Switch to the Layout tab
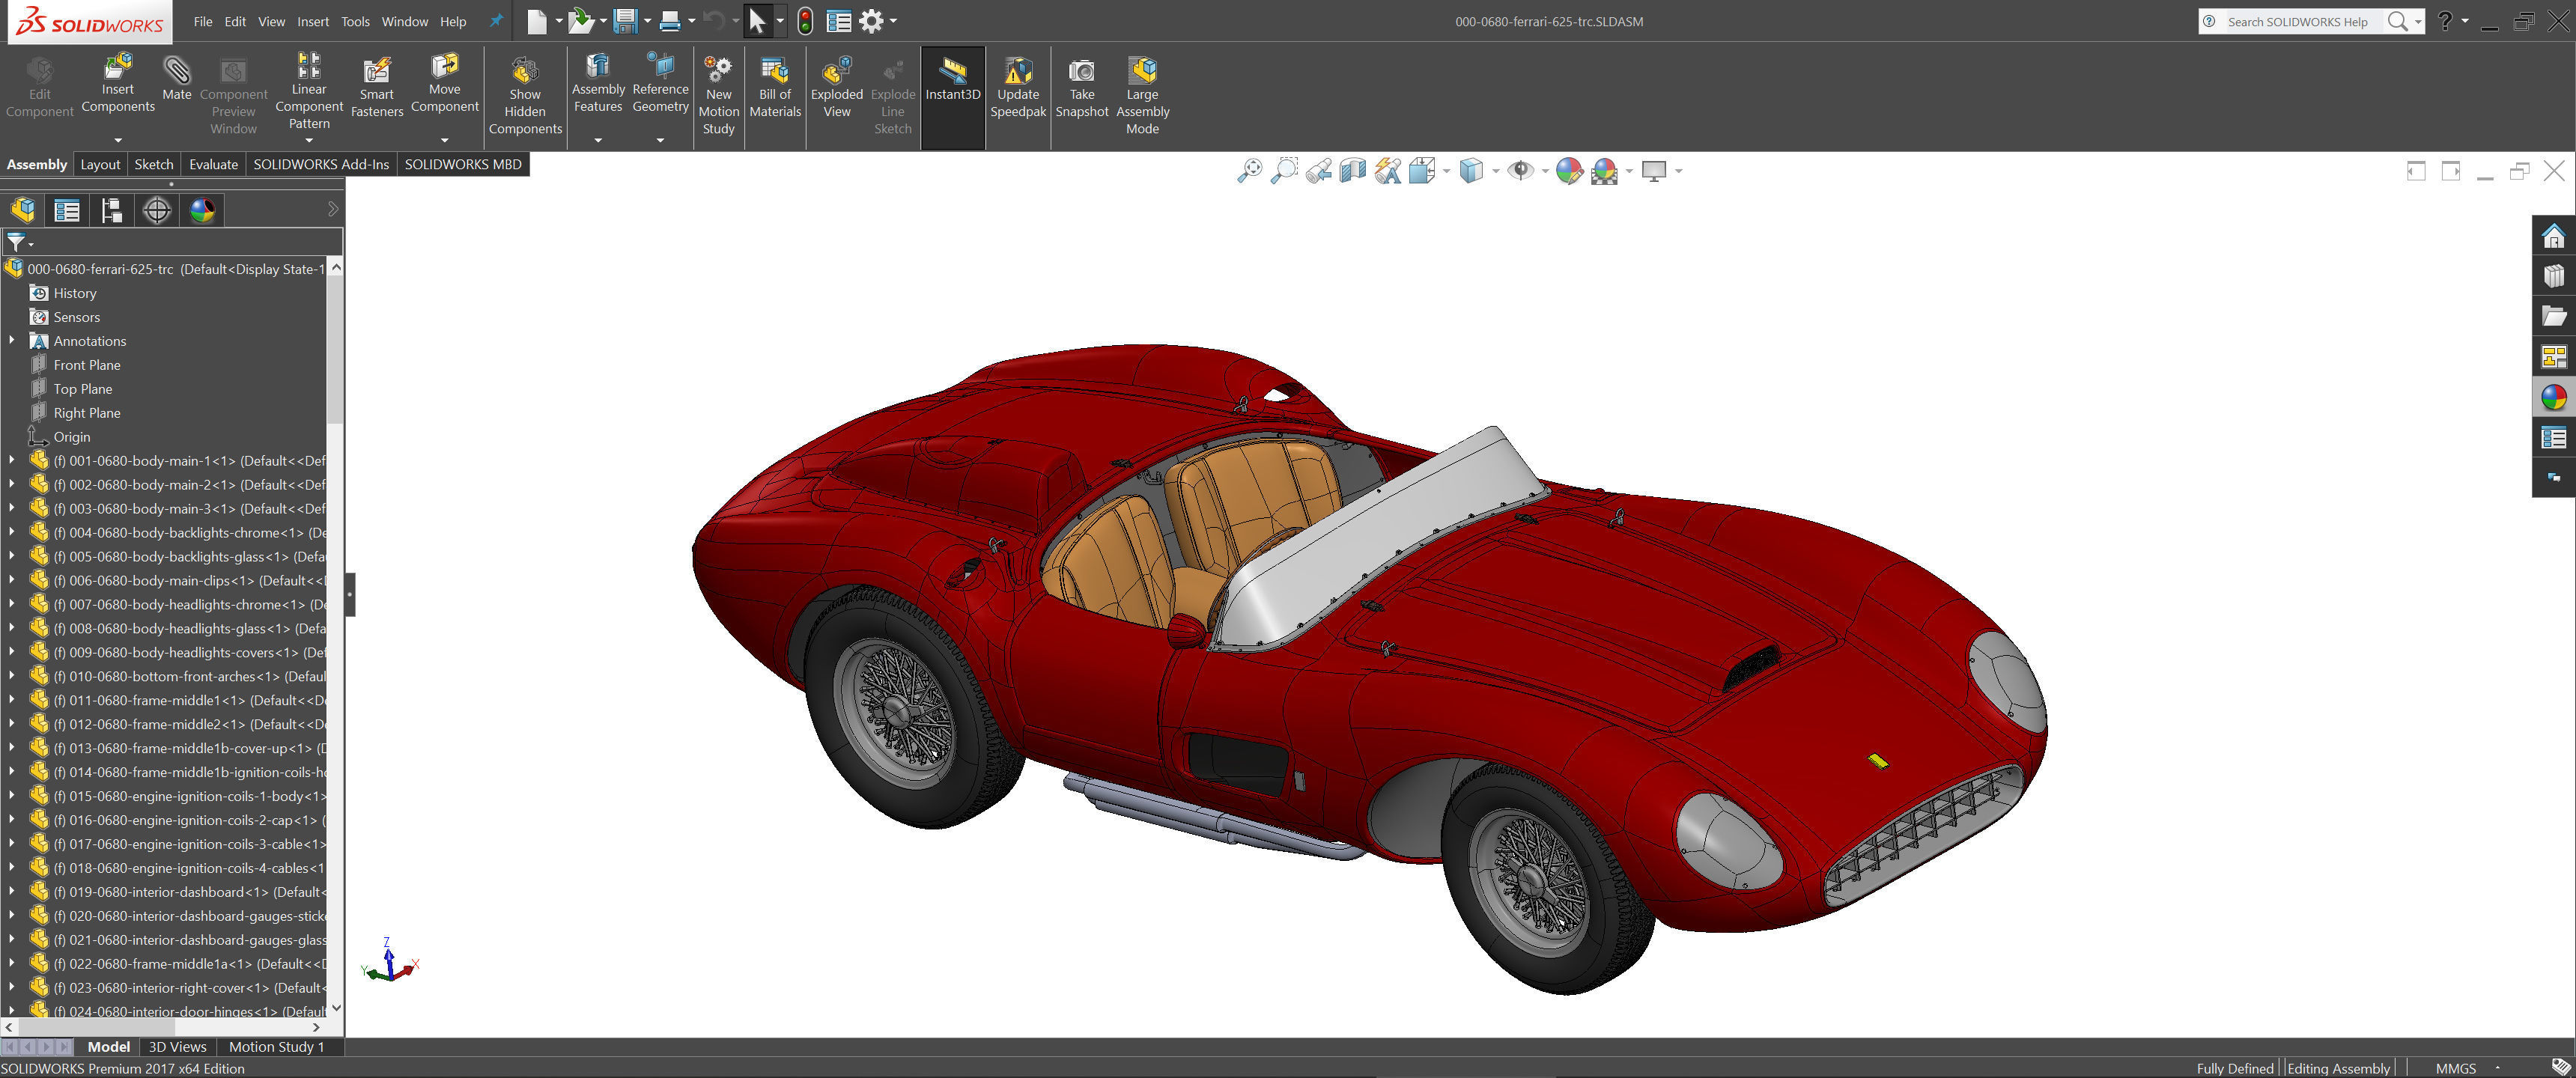The height and width of the screenshot is (1078, 2576). [100, 164]
